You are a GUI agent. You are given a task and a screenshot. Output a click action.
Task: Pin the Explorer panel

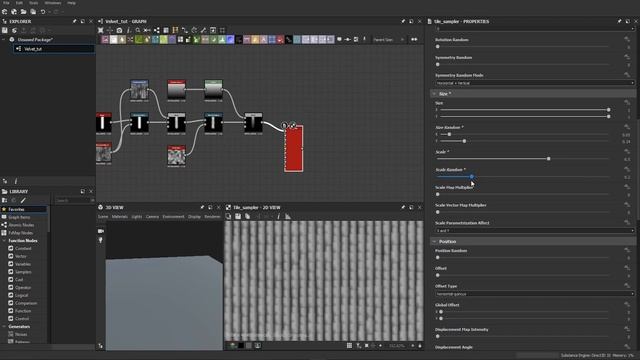coord(74,21)
